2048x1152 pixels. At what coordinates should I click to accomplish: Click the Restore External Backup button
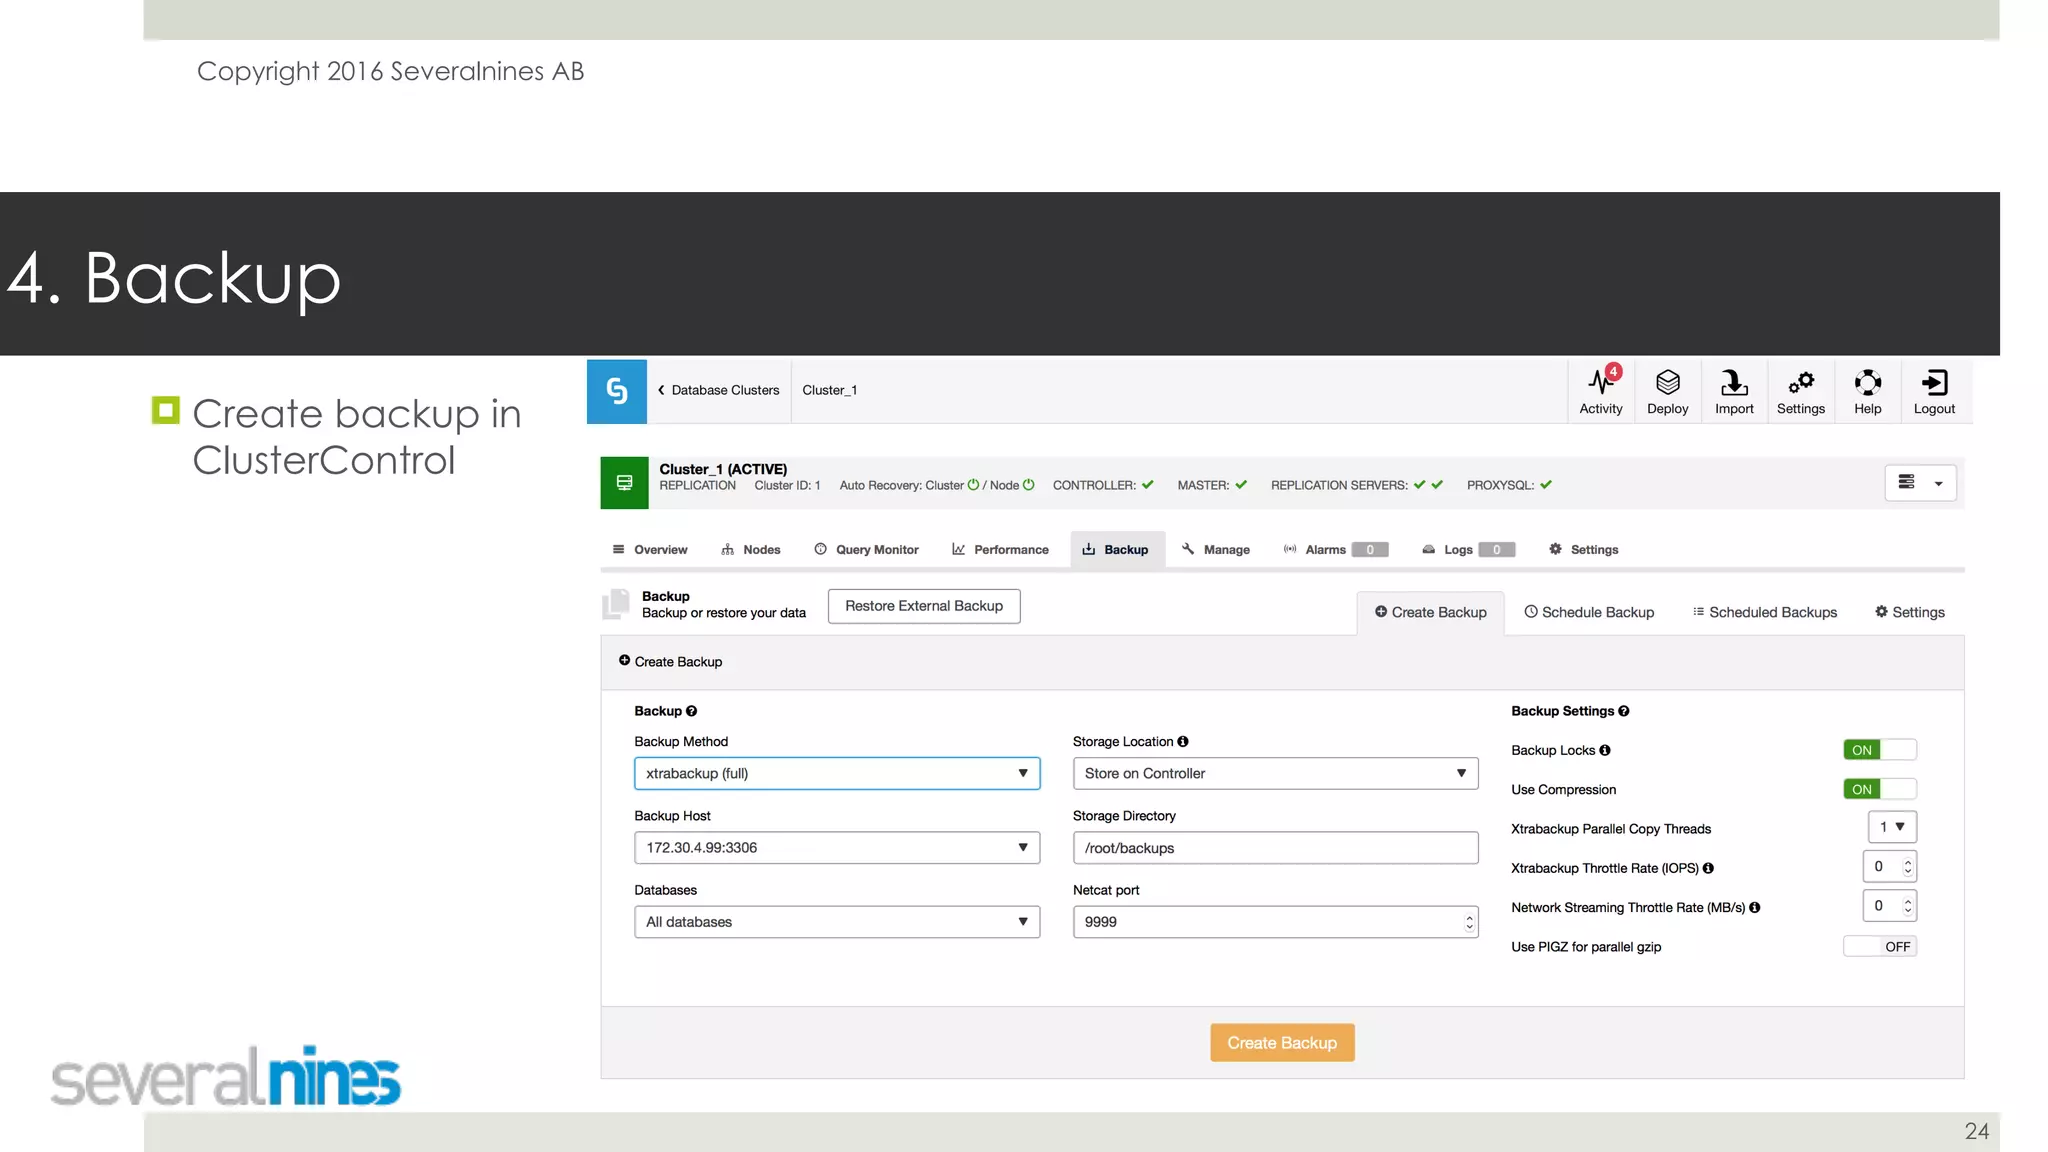pos(923,606)
